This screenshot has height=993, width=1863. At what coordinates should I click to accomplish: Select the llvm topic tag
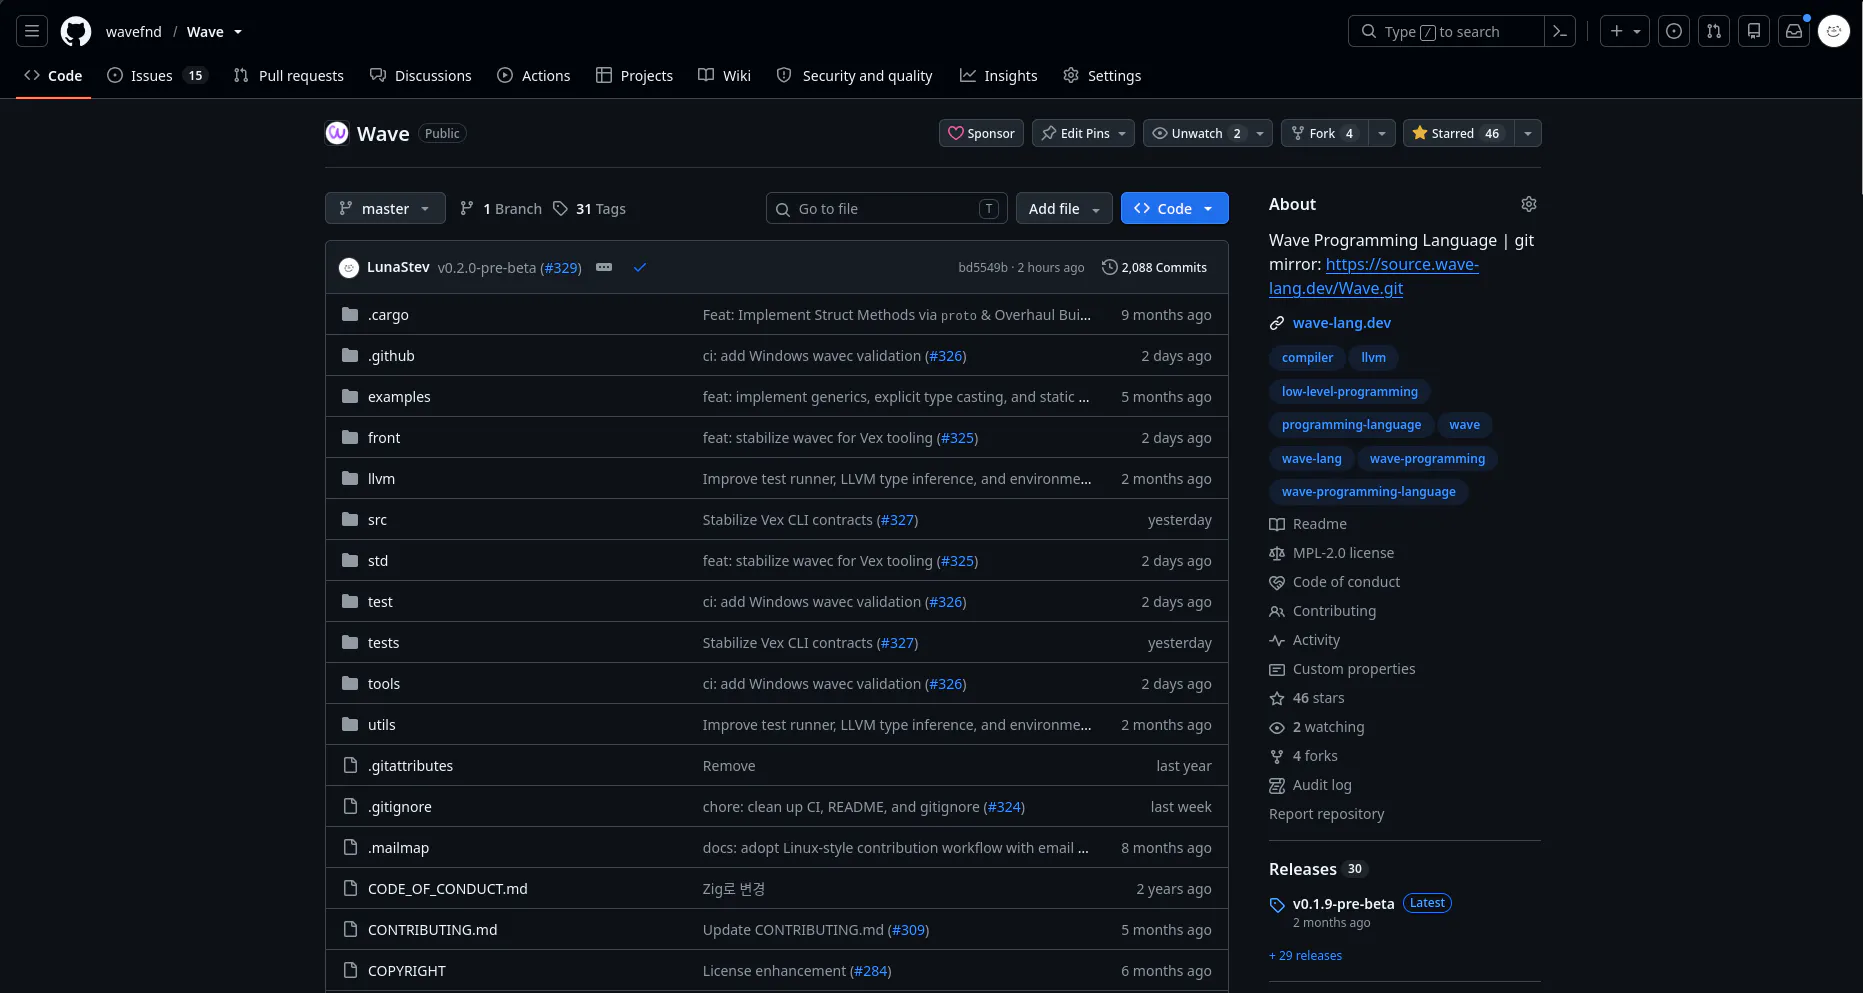click(1373, 358)
